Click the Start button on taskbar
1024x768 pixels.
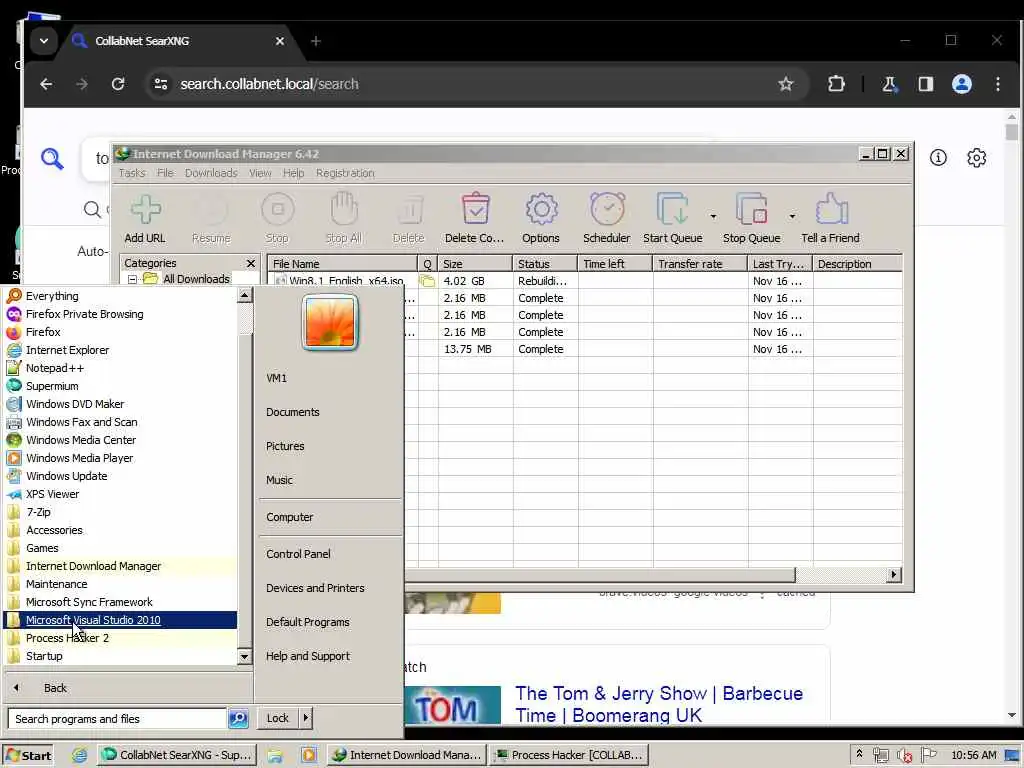point(28,755)
